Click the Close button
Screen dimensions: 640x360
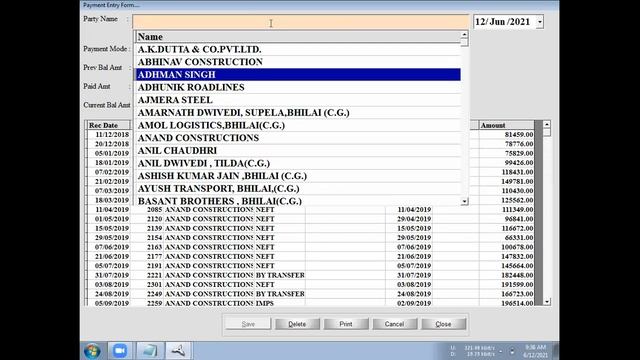pyautogui.click(x=443, y=324)
